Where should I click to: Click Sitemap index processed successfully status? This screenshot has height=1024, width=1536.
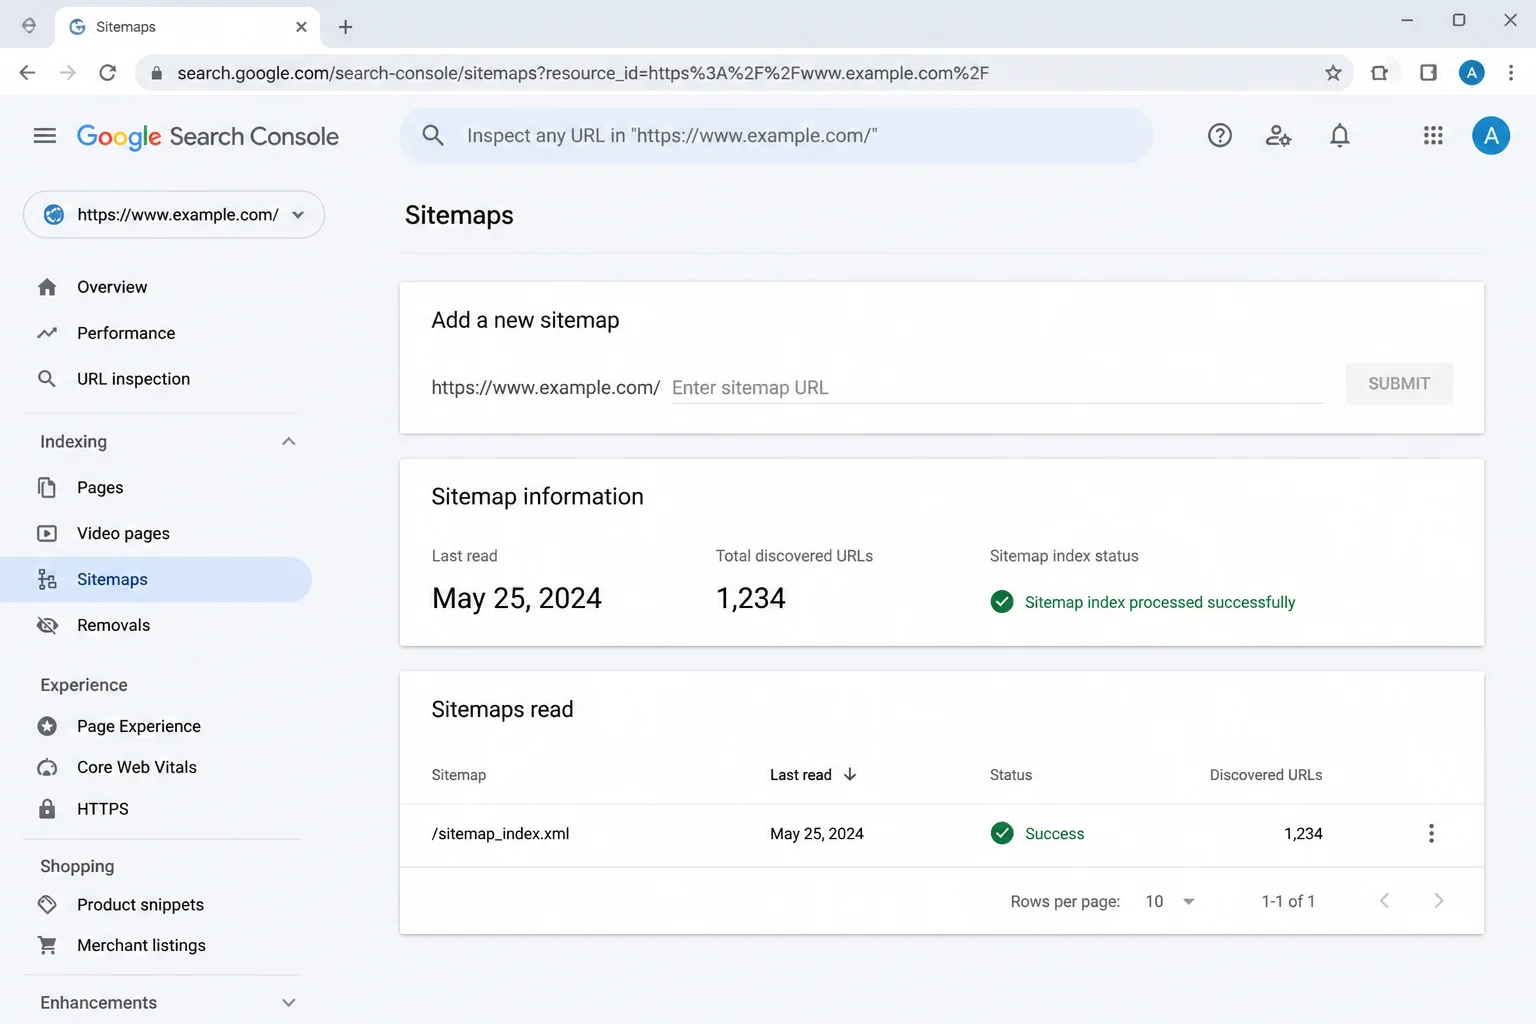(1142, 602)
